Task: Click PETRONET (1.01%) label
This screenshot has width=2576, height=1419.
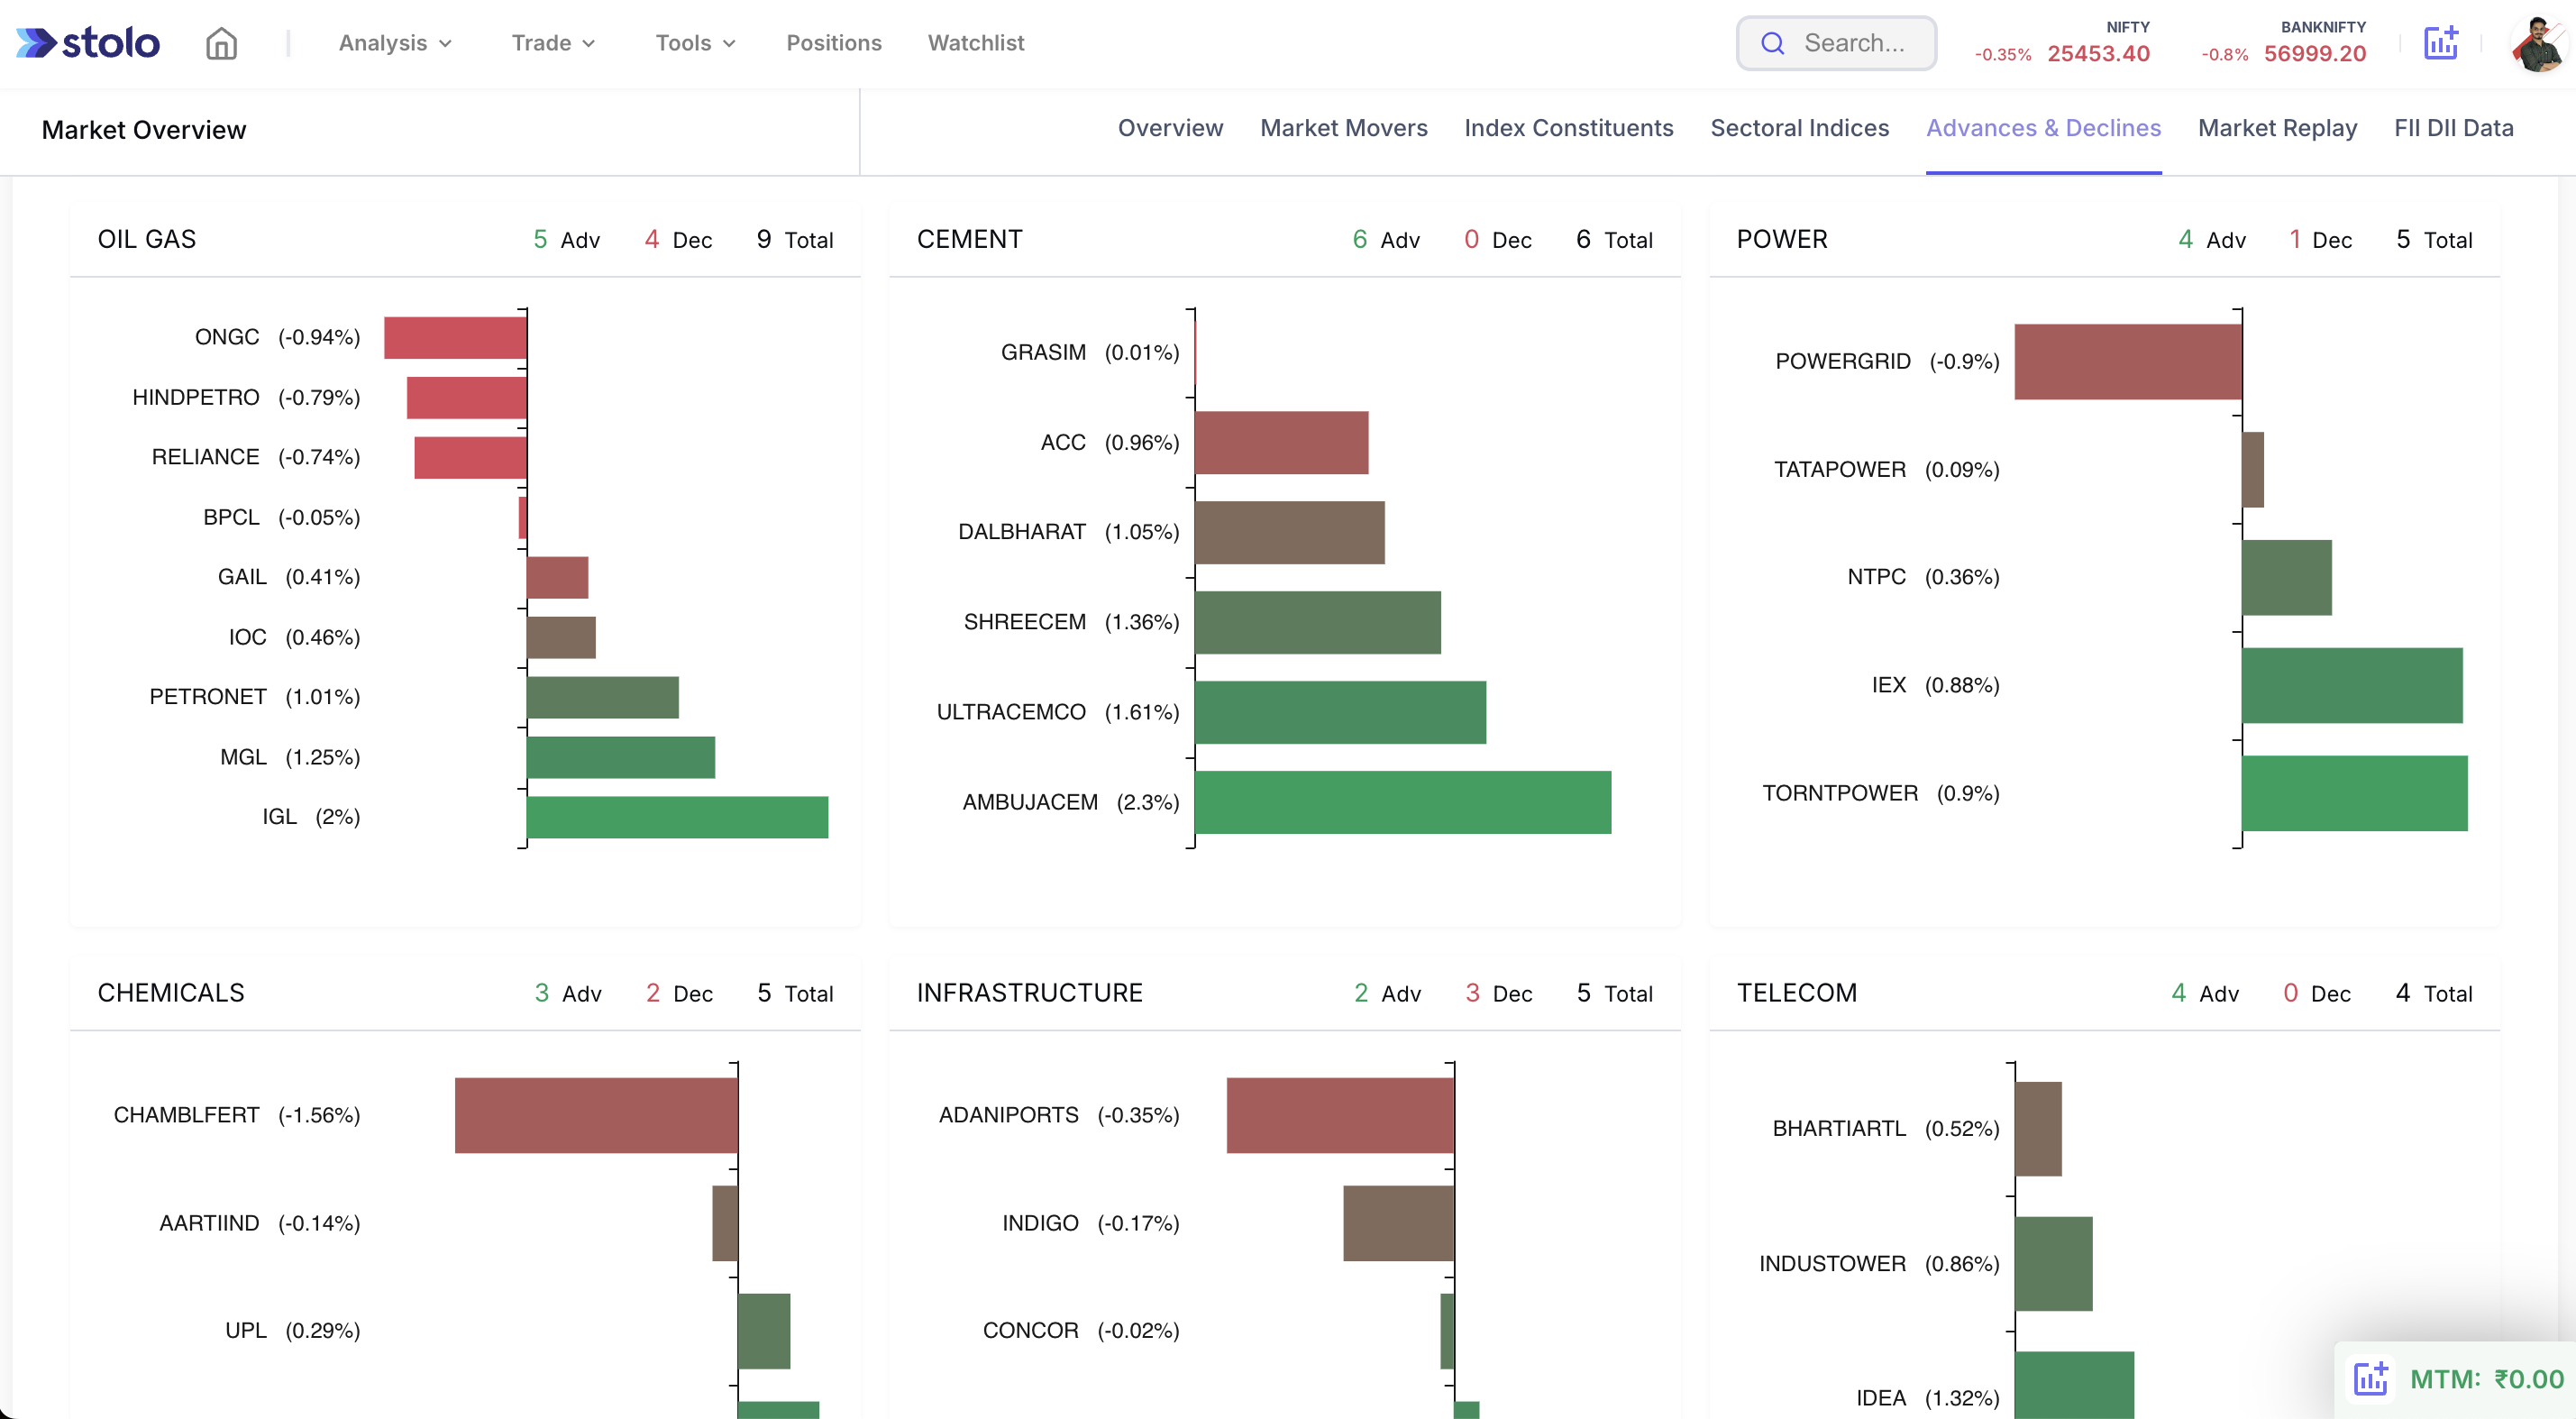Action: [255, 696]
